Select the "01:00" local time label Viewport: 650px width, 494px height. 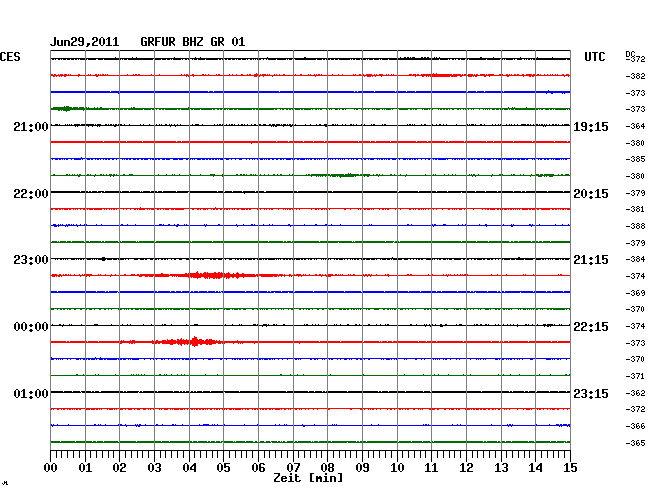31,393
